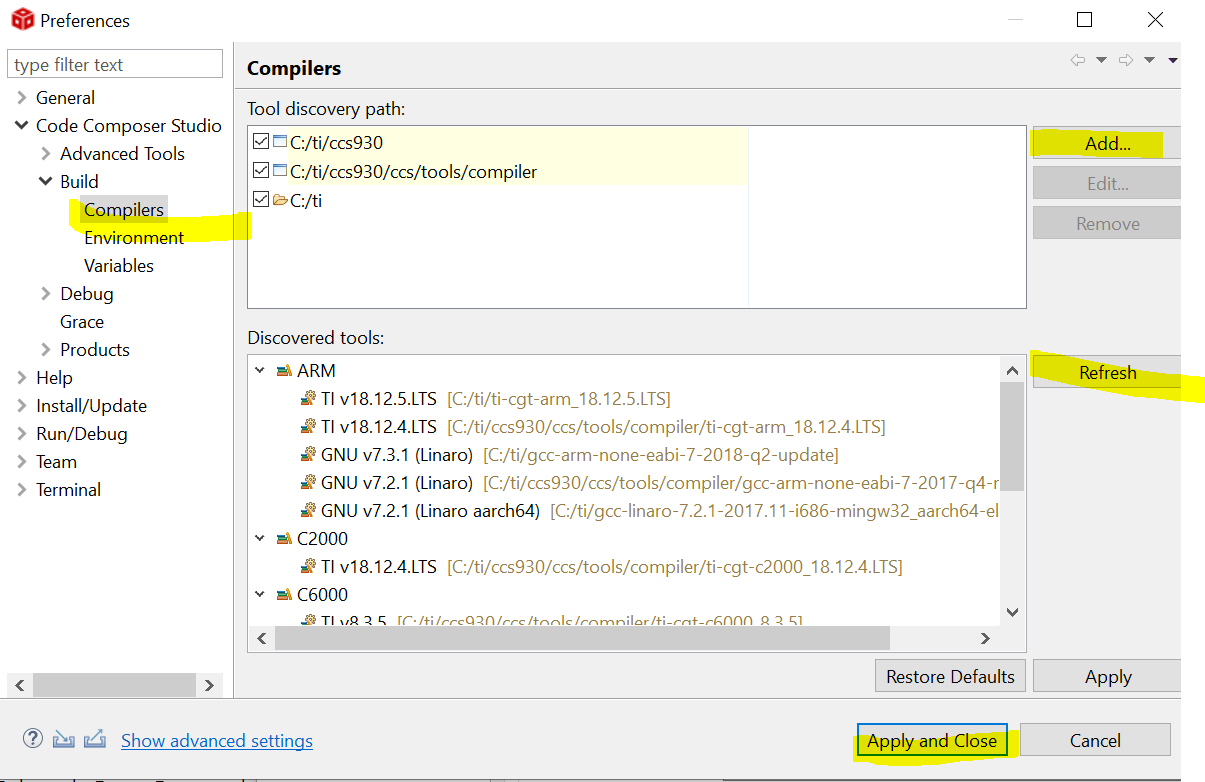Uncheck the C:/ti/ccs930/ccs/tools/compiler checkbox
This screenshot has width=1205, height=782.
261,171
